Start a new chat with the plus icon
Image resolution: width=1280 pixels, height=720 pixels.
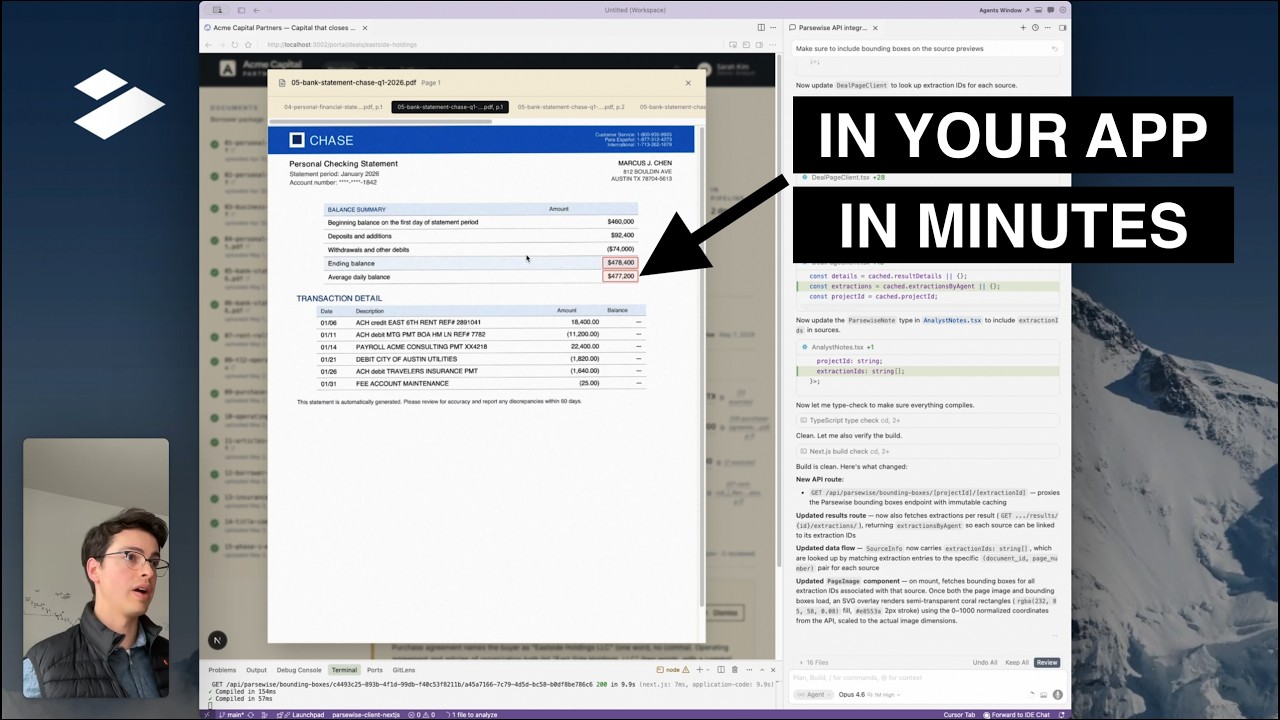(1023, 28)
